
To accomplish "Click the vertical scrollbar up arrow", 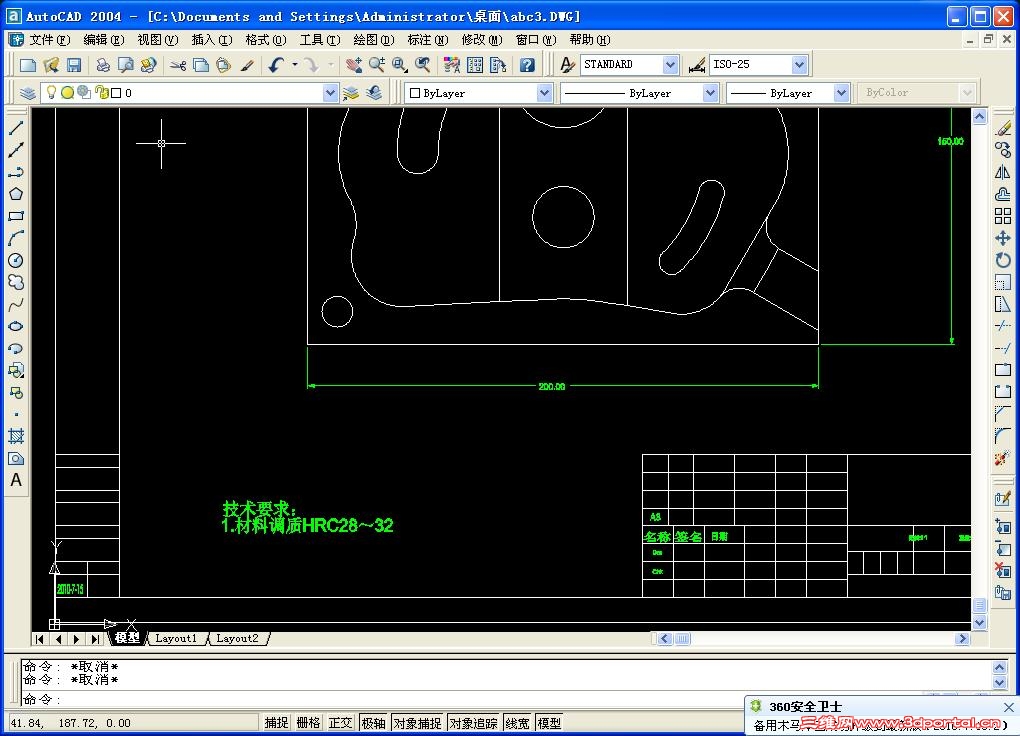I will [x=980, y=116].
